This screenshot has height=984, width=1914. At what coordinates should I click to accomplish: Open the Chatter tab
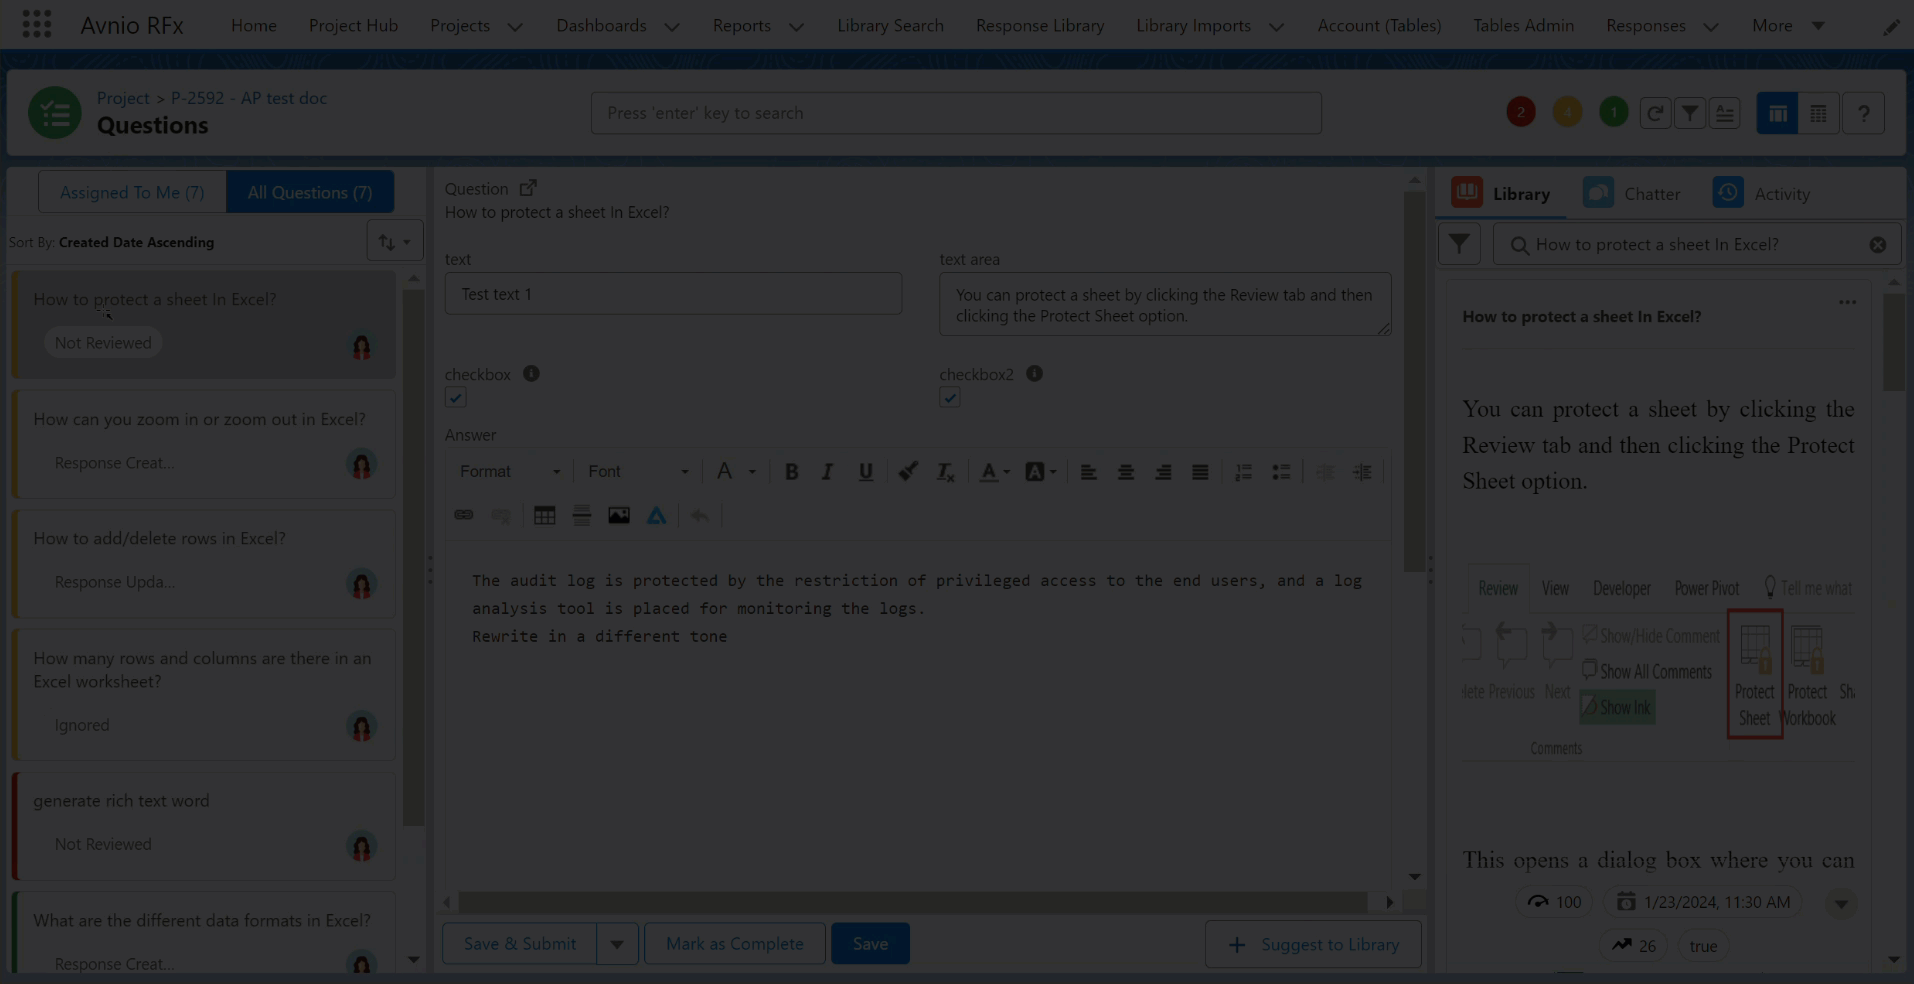point(1631,193)
